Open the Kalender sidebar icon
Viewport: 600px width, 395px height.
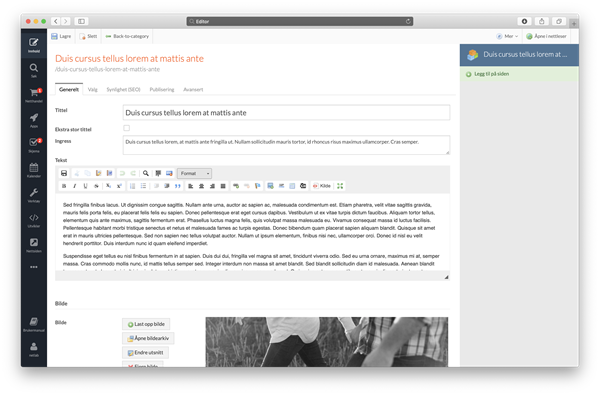click(34, 170)
